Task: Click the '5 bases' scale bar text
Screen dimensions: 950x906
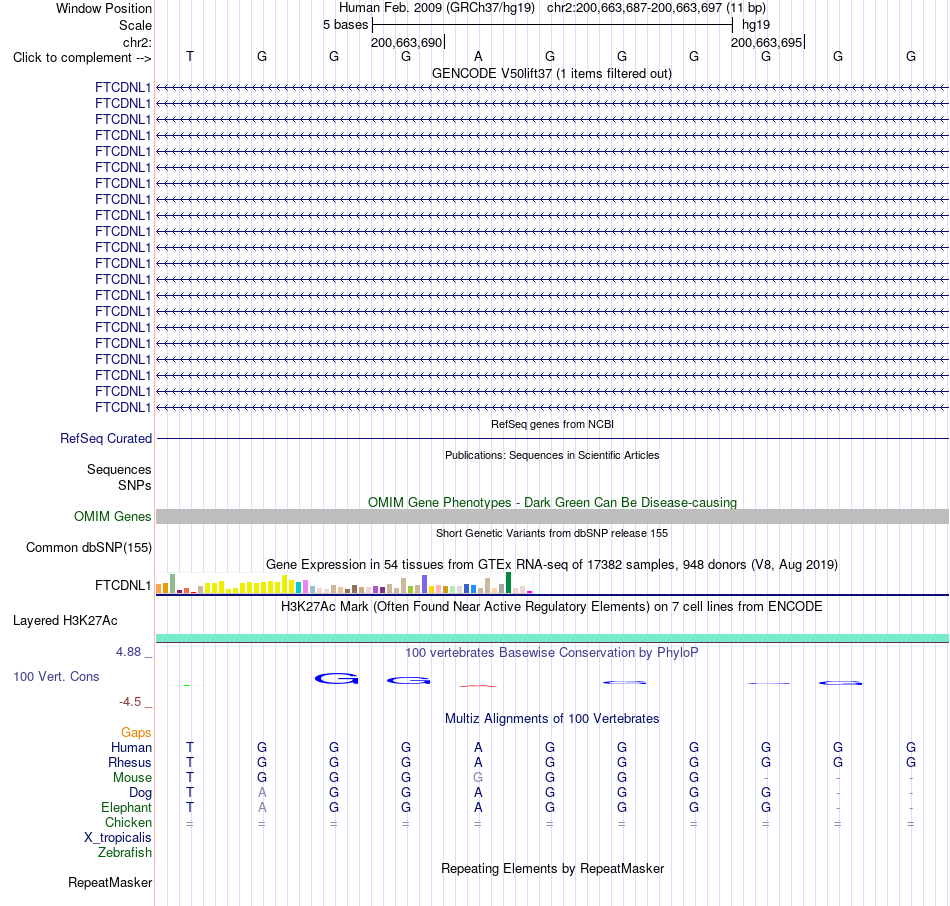Action: (x=345, y=25)
